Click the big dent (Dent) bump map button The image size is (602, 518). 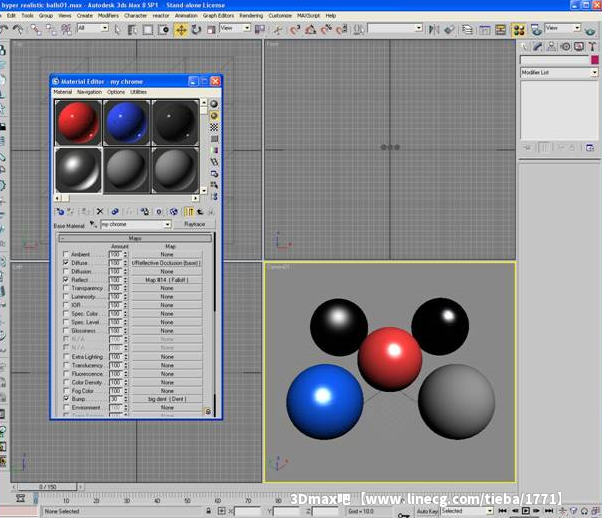coord(167,399)
